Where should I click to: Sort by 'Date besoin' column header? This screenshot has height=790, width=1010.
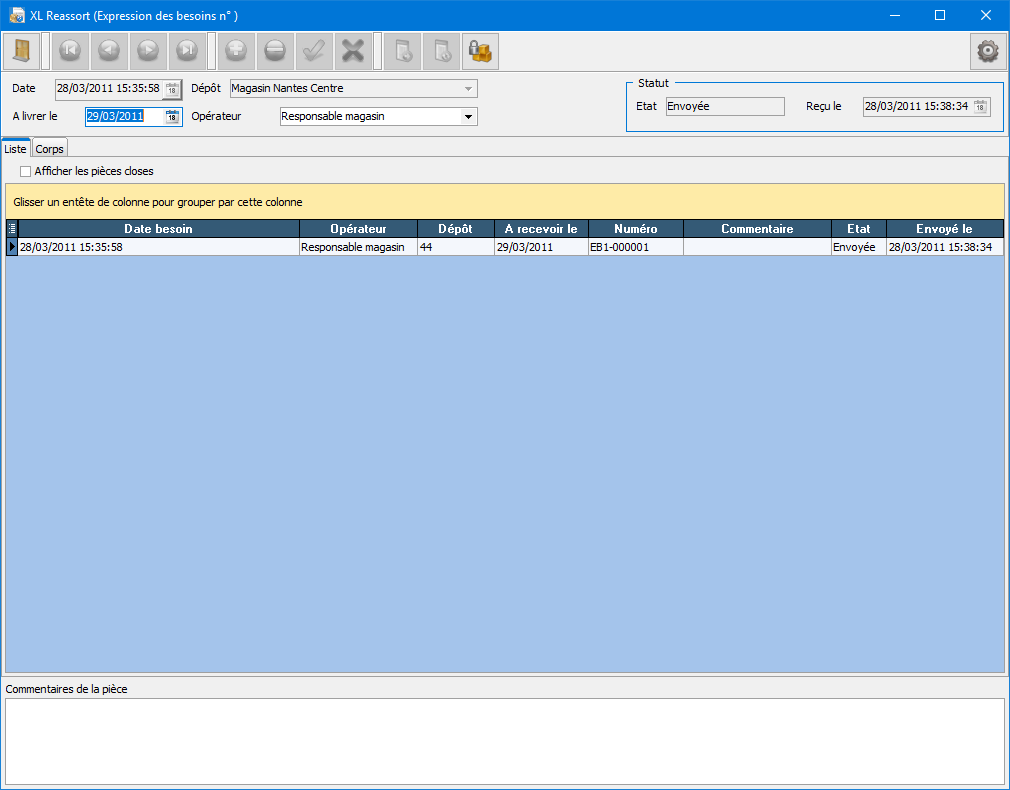158,229
